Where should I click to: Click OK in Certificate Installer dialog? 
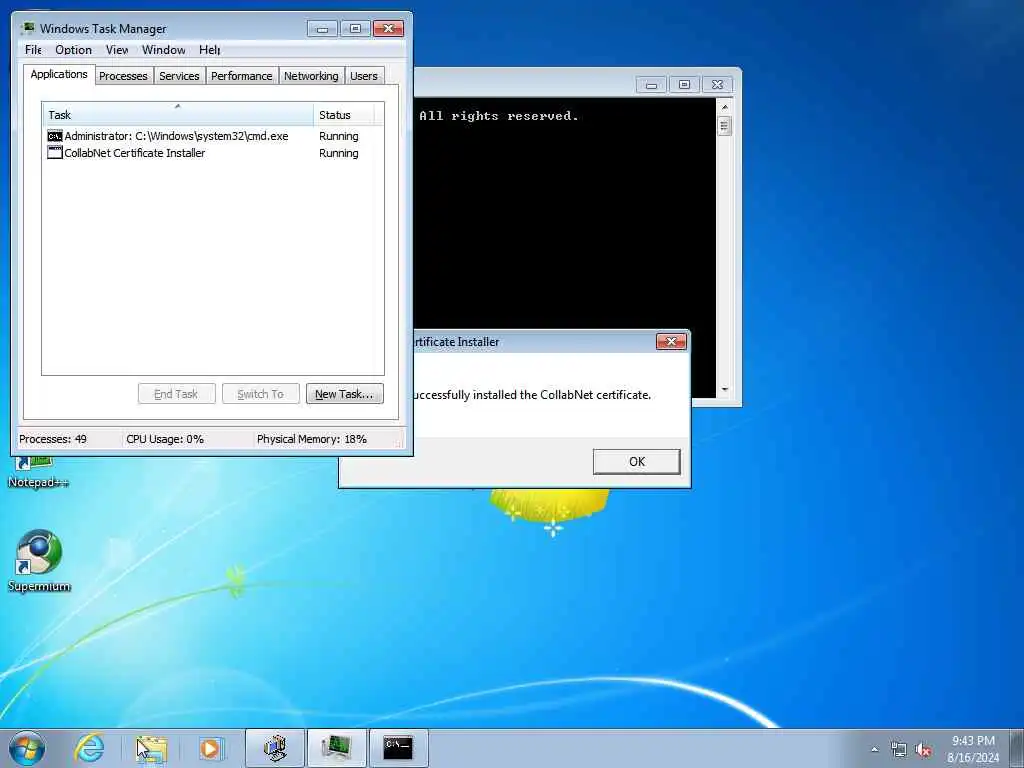[637, 462]
